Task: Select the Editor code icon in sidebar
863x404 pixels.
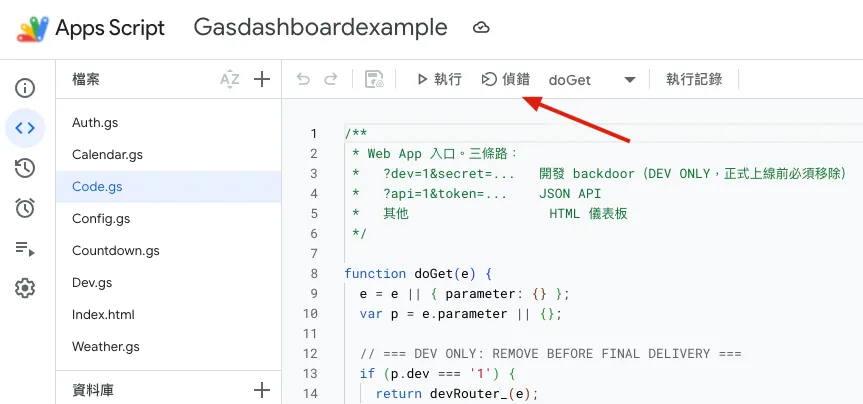Action: tap(25, 128)
